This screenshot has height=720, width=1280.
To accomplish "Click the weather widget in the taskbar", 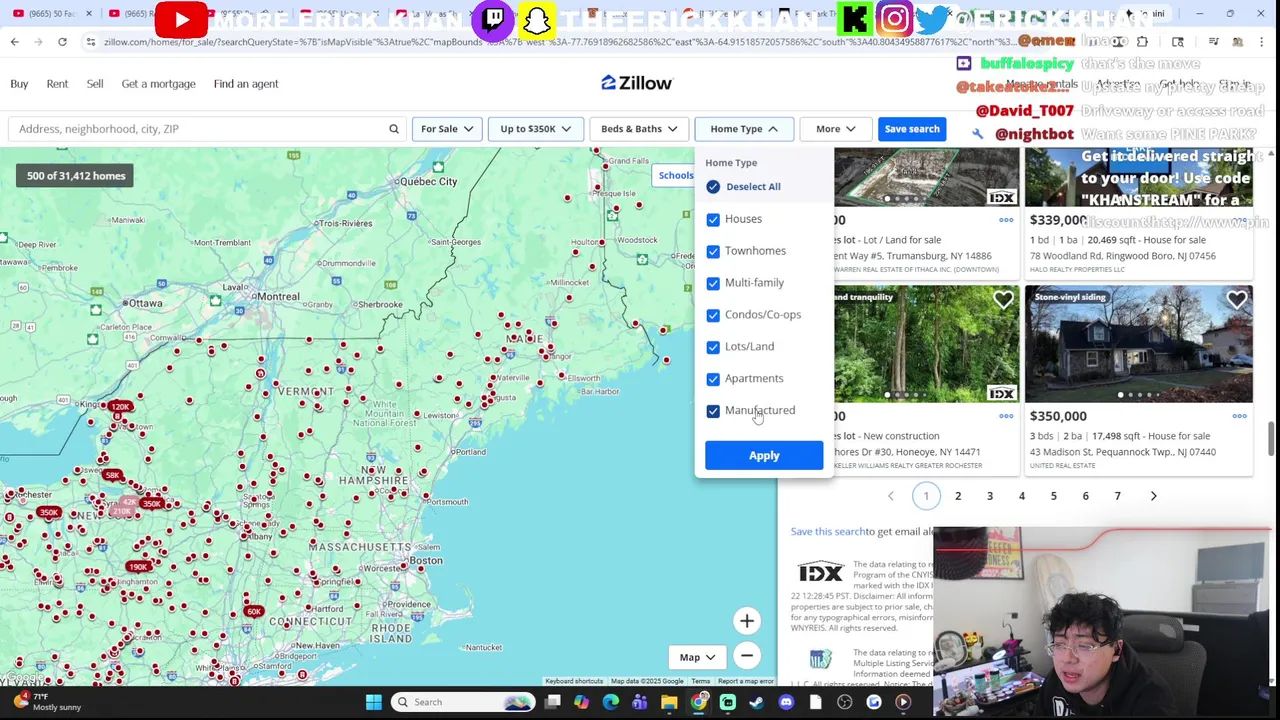I will (45, 702).
